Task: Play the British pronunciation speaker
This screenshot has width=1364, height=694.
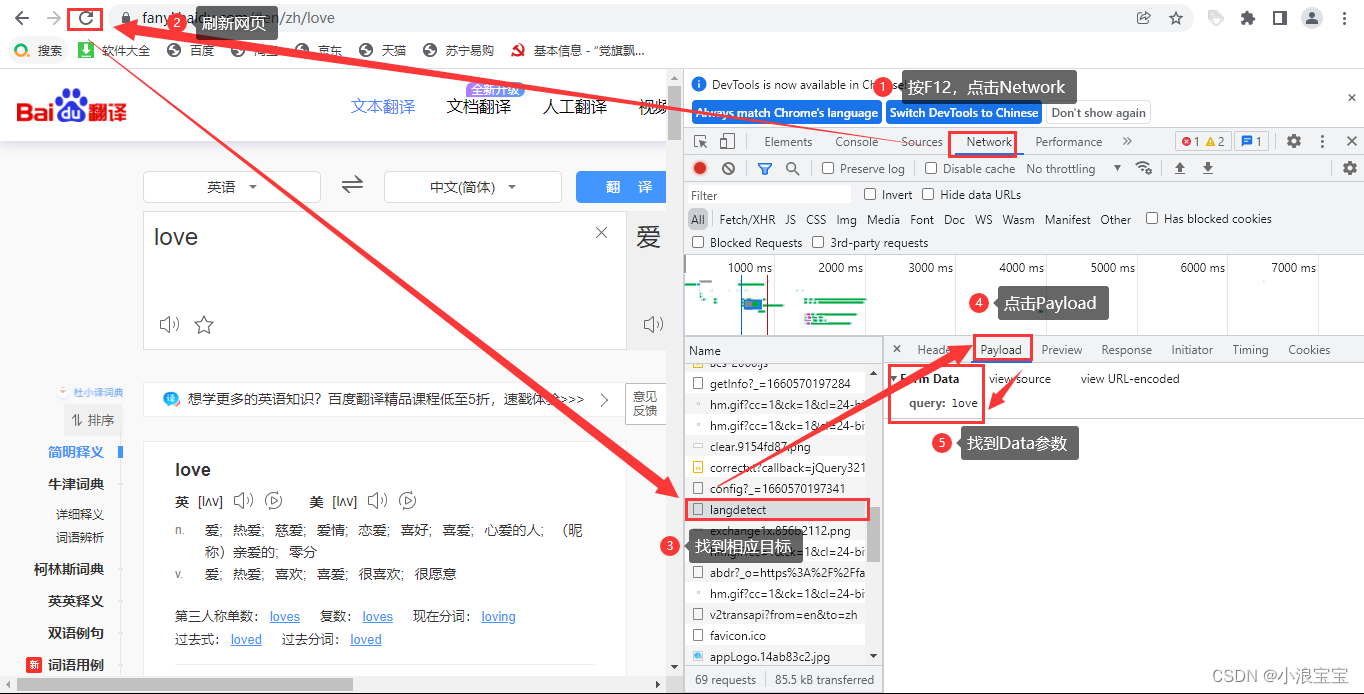Action: [243, 500]
